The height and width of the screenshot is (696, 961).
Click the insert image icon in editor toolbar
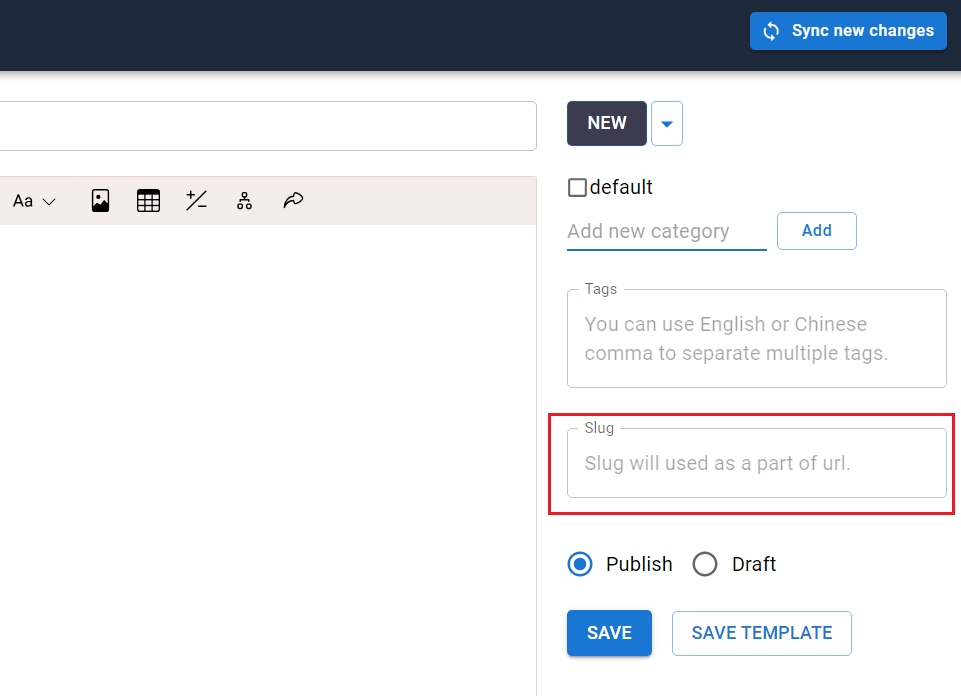[100, 201]
